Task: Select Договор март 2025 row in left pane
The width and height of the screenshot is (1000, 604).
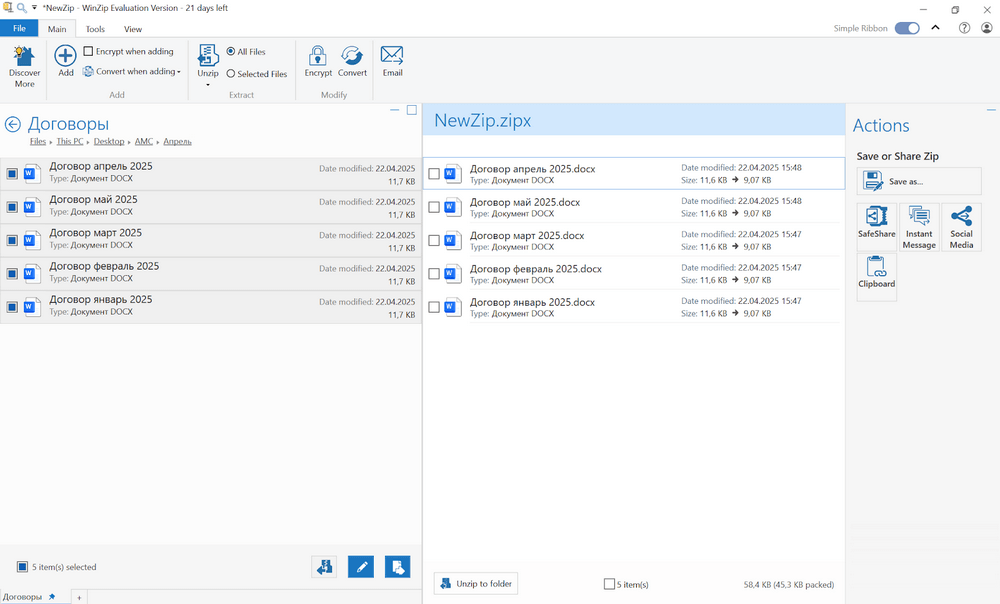Action: [210, 240]
